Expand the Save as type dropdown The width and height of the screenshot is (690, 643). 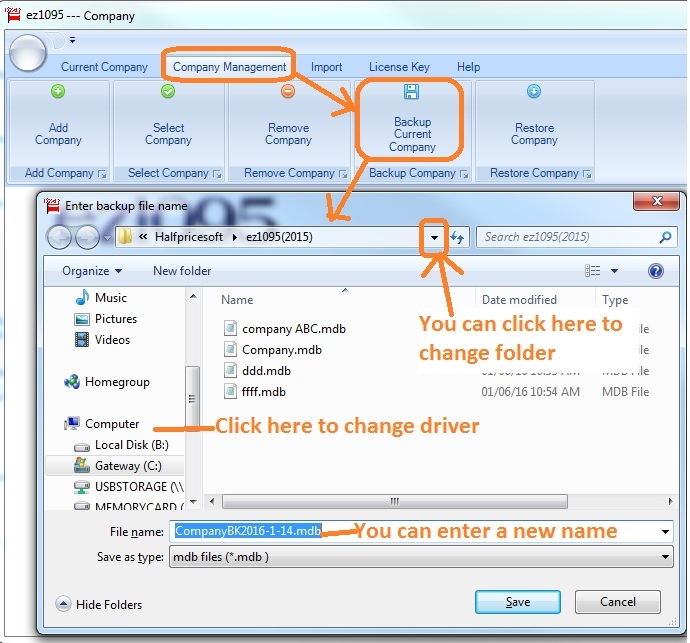665,557
